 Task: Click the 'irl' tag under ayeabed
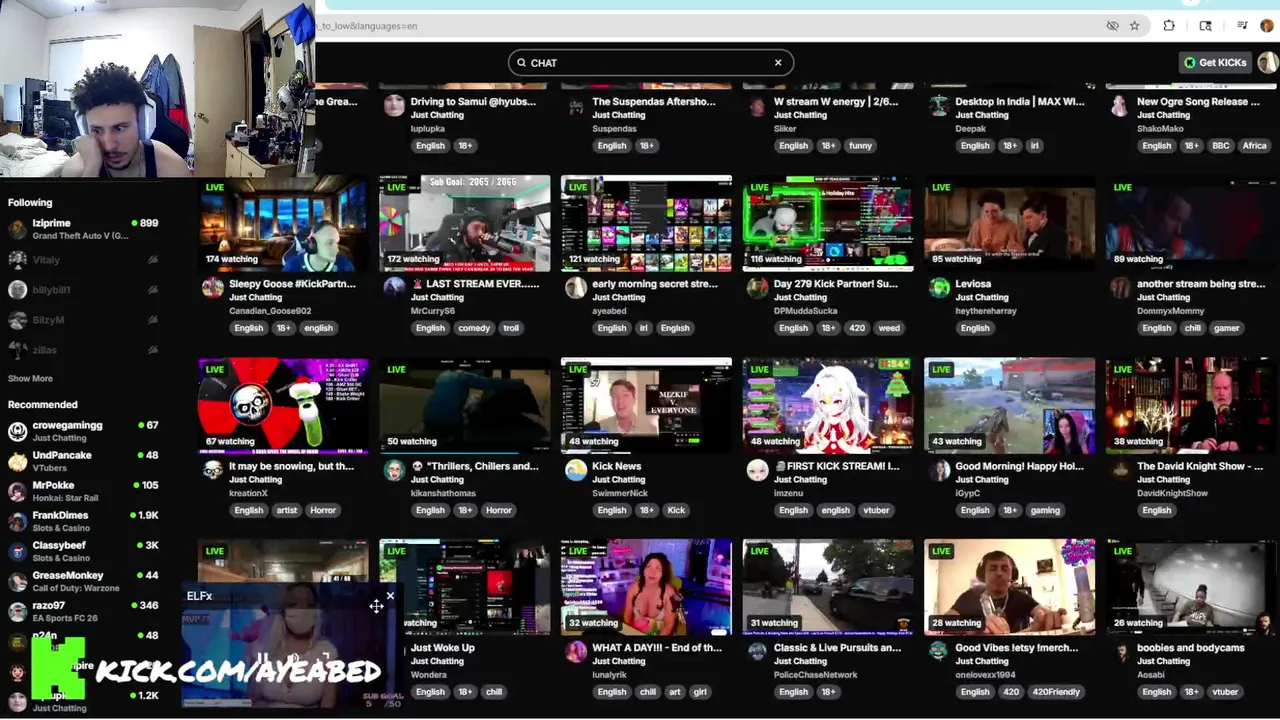(643, 328)
